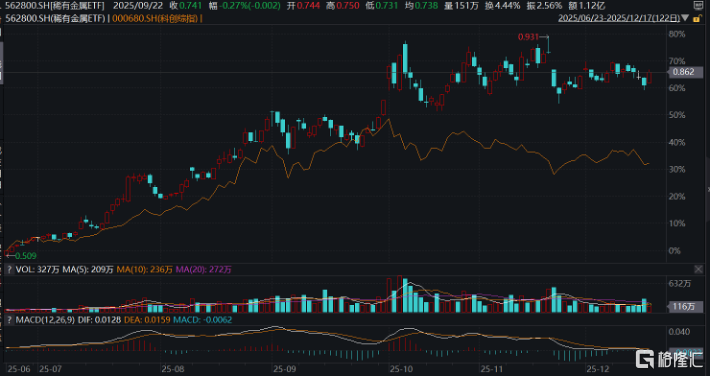
Task: Click the 30% y-axis label
Action: click(x=677, y=169)
